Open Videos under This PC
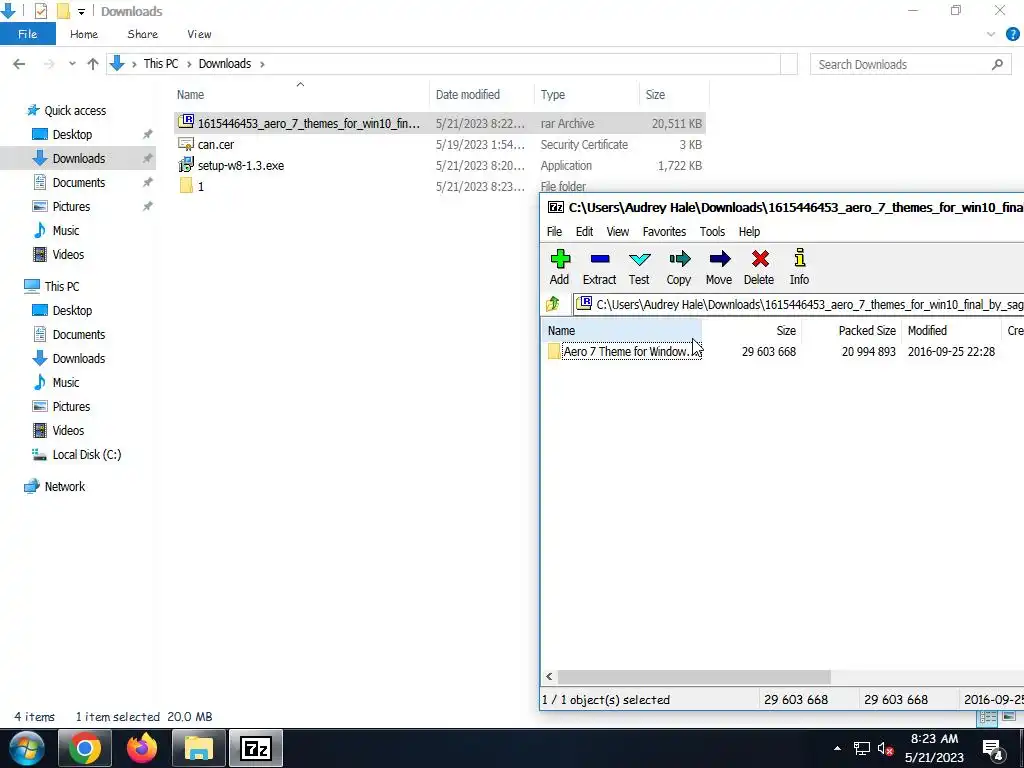The height and width of the screenshot is (768, 1024). pos(68,430)
